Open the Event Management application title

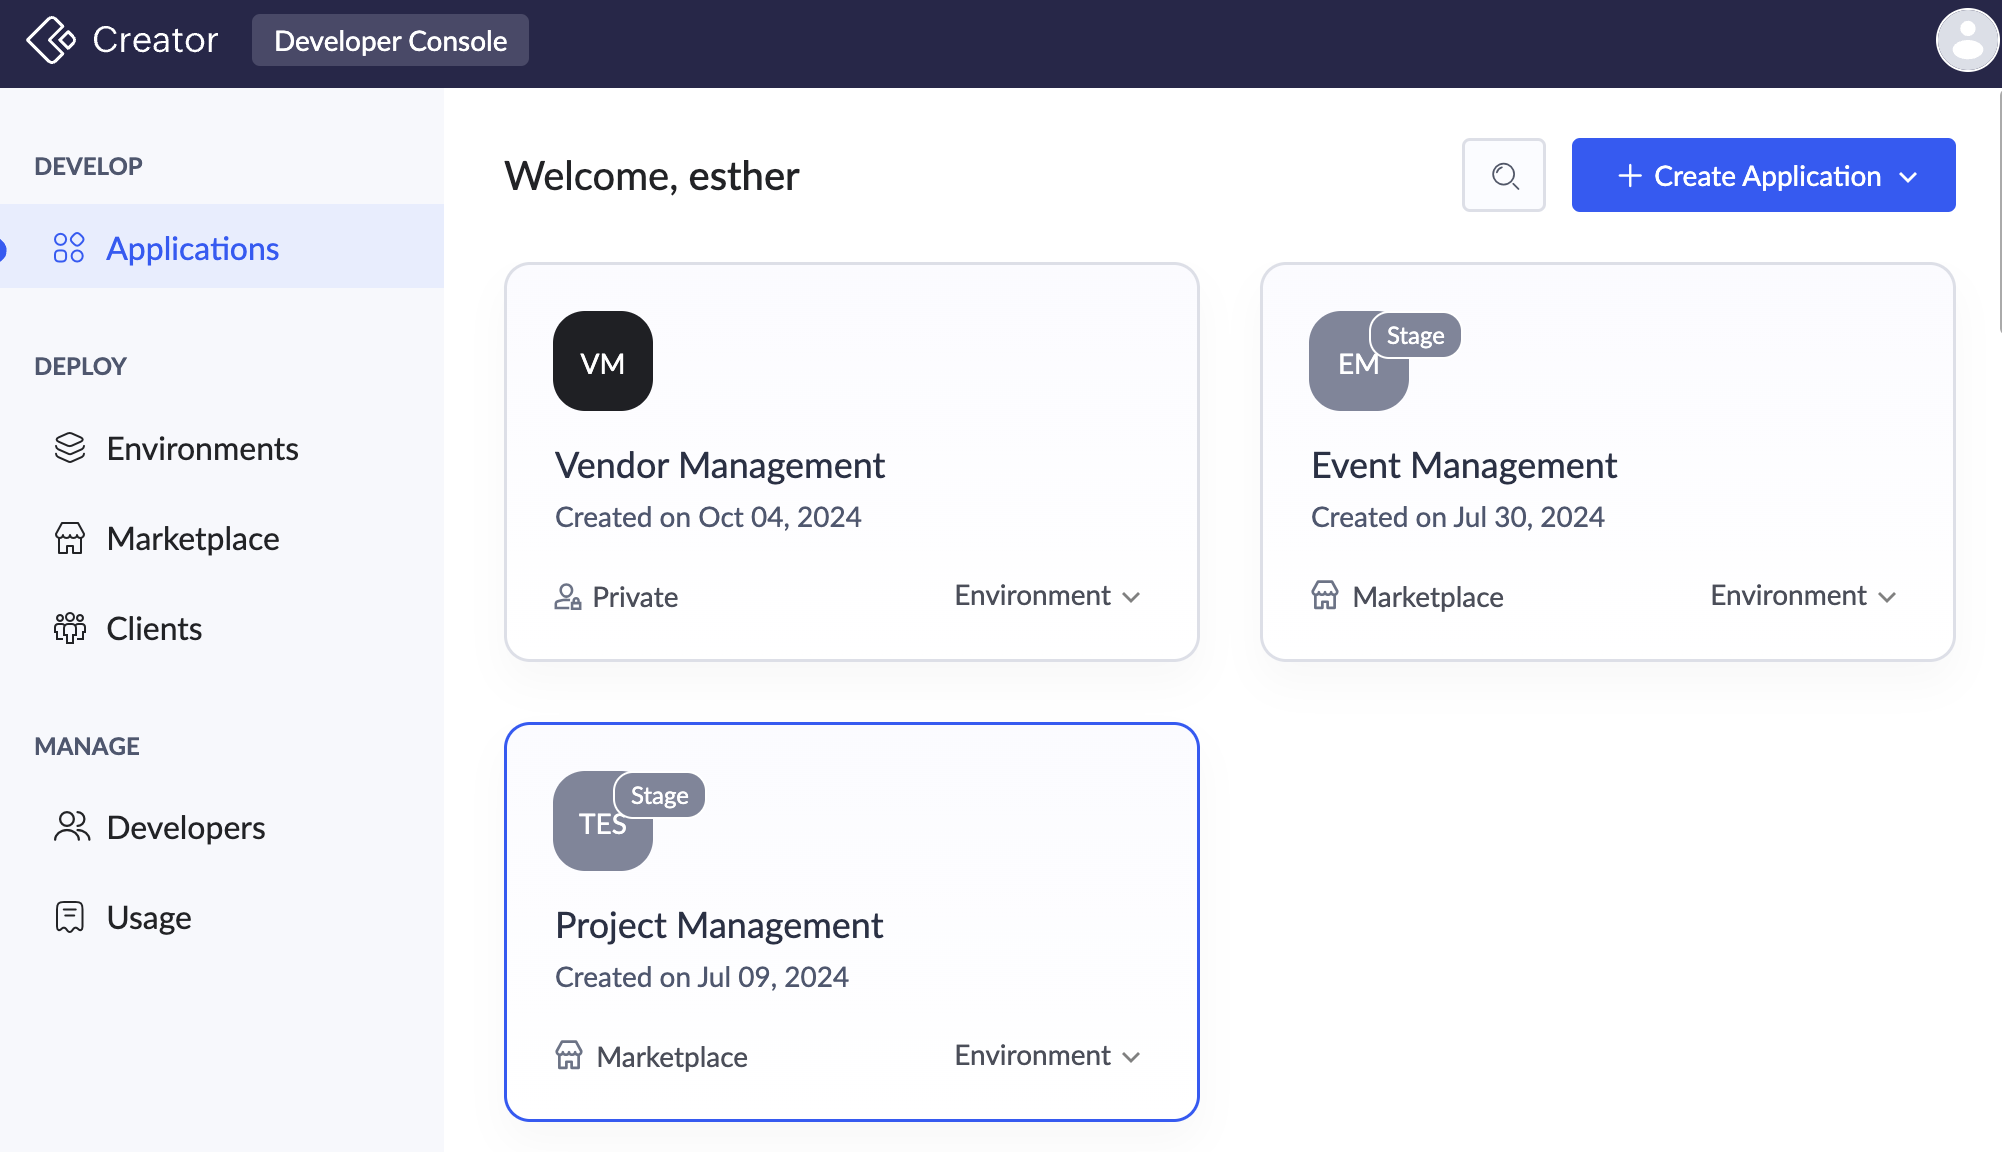pyautogui.click(x=1463, y=465)
